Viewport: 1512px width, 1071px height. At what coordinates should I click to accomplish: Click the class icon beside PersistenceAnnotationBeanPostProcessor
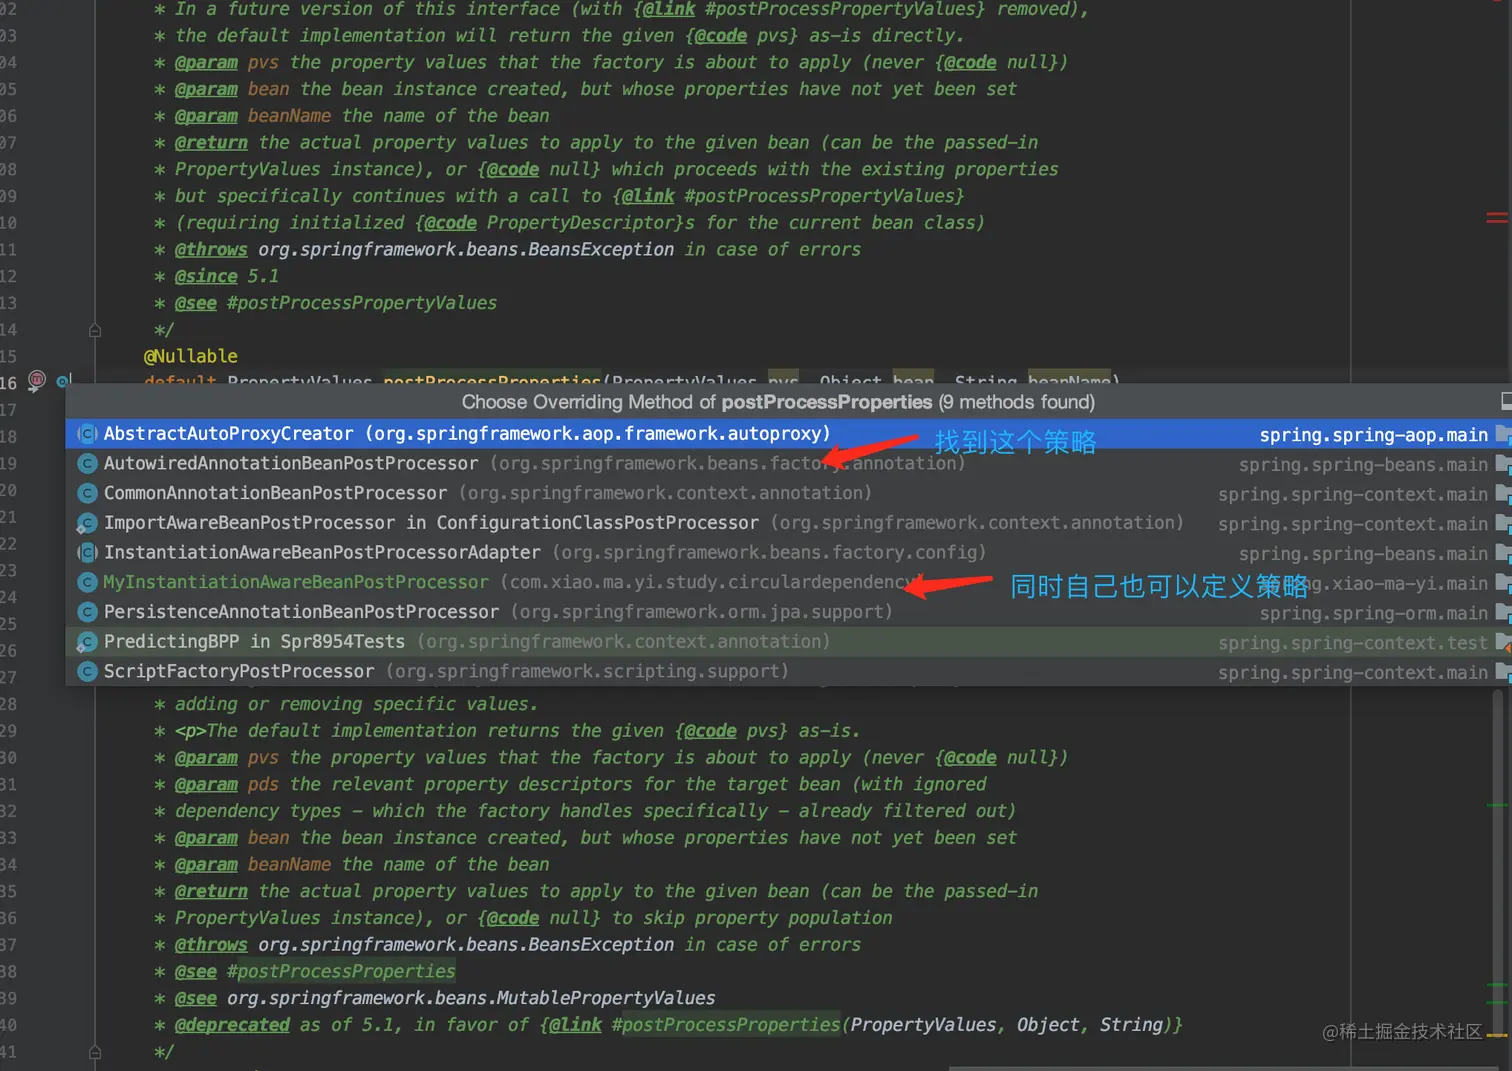tap(87, 612)
